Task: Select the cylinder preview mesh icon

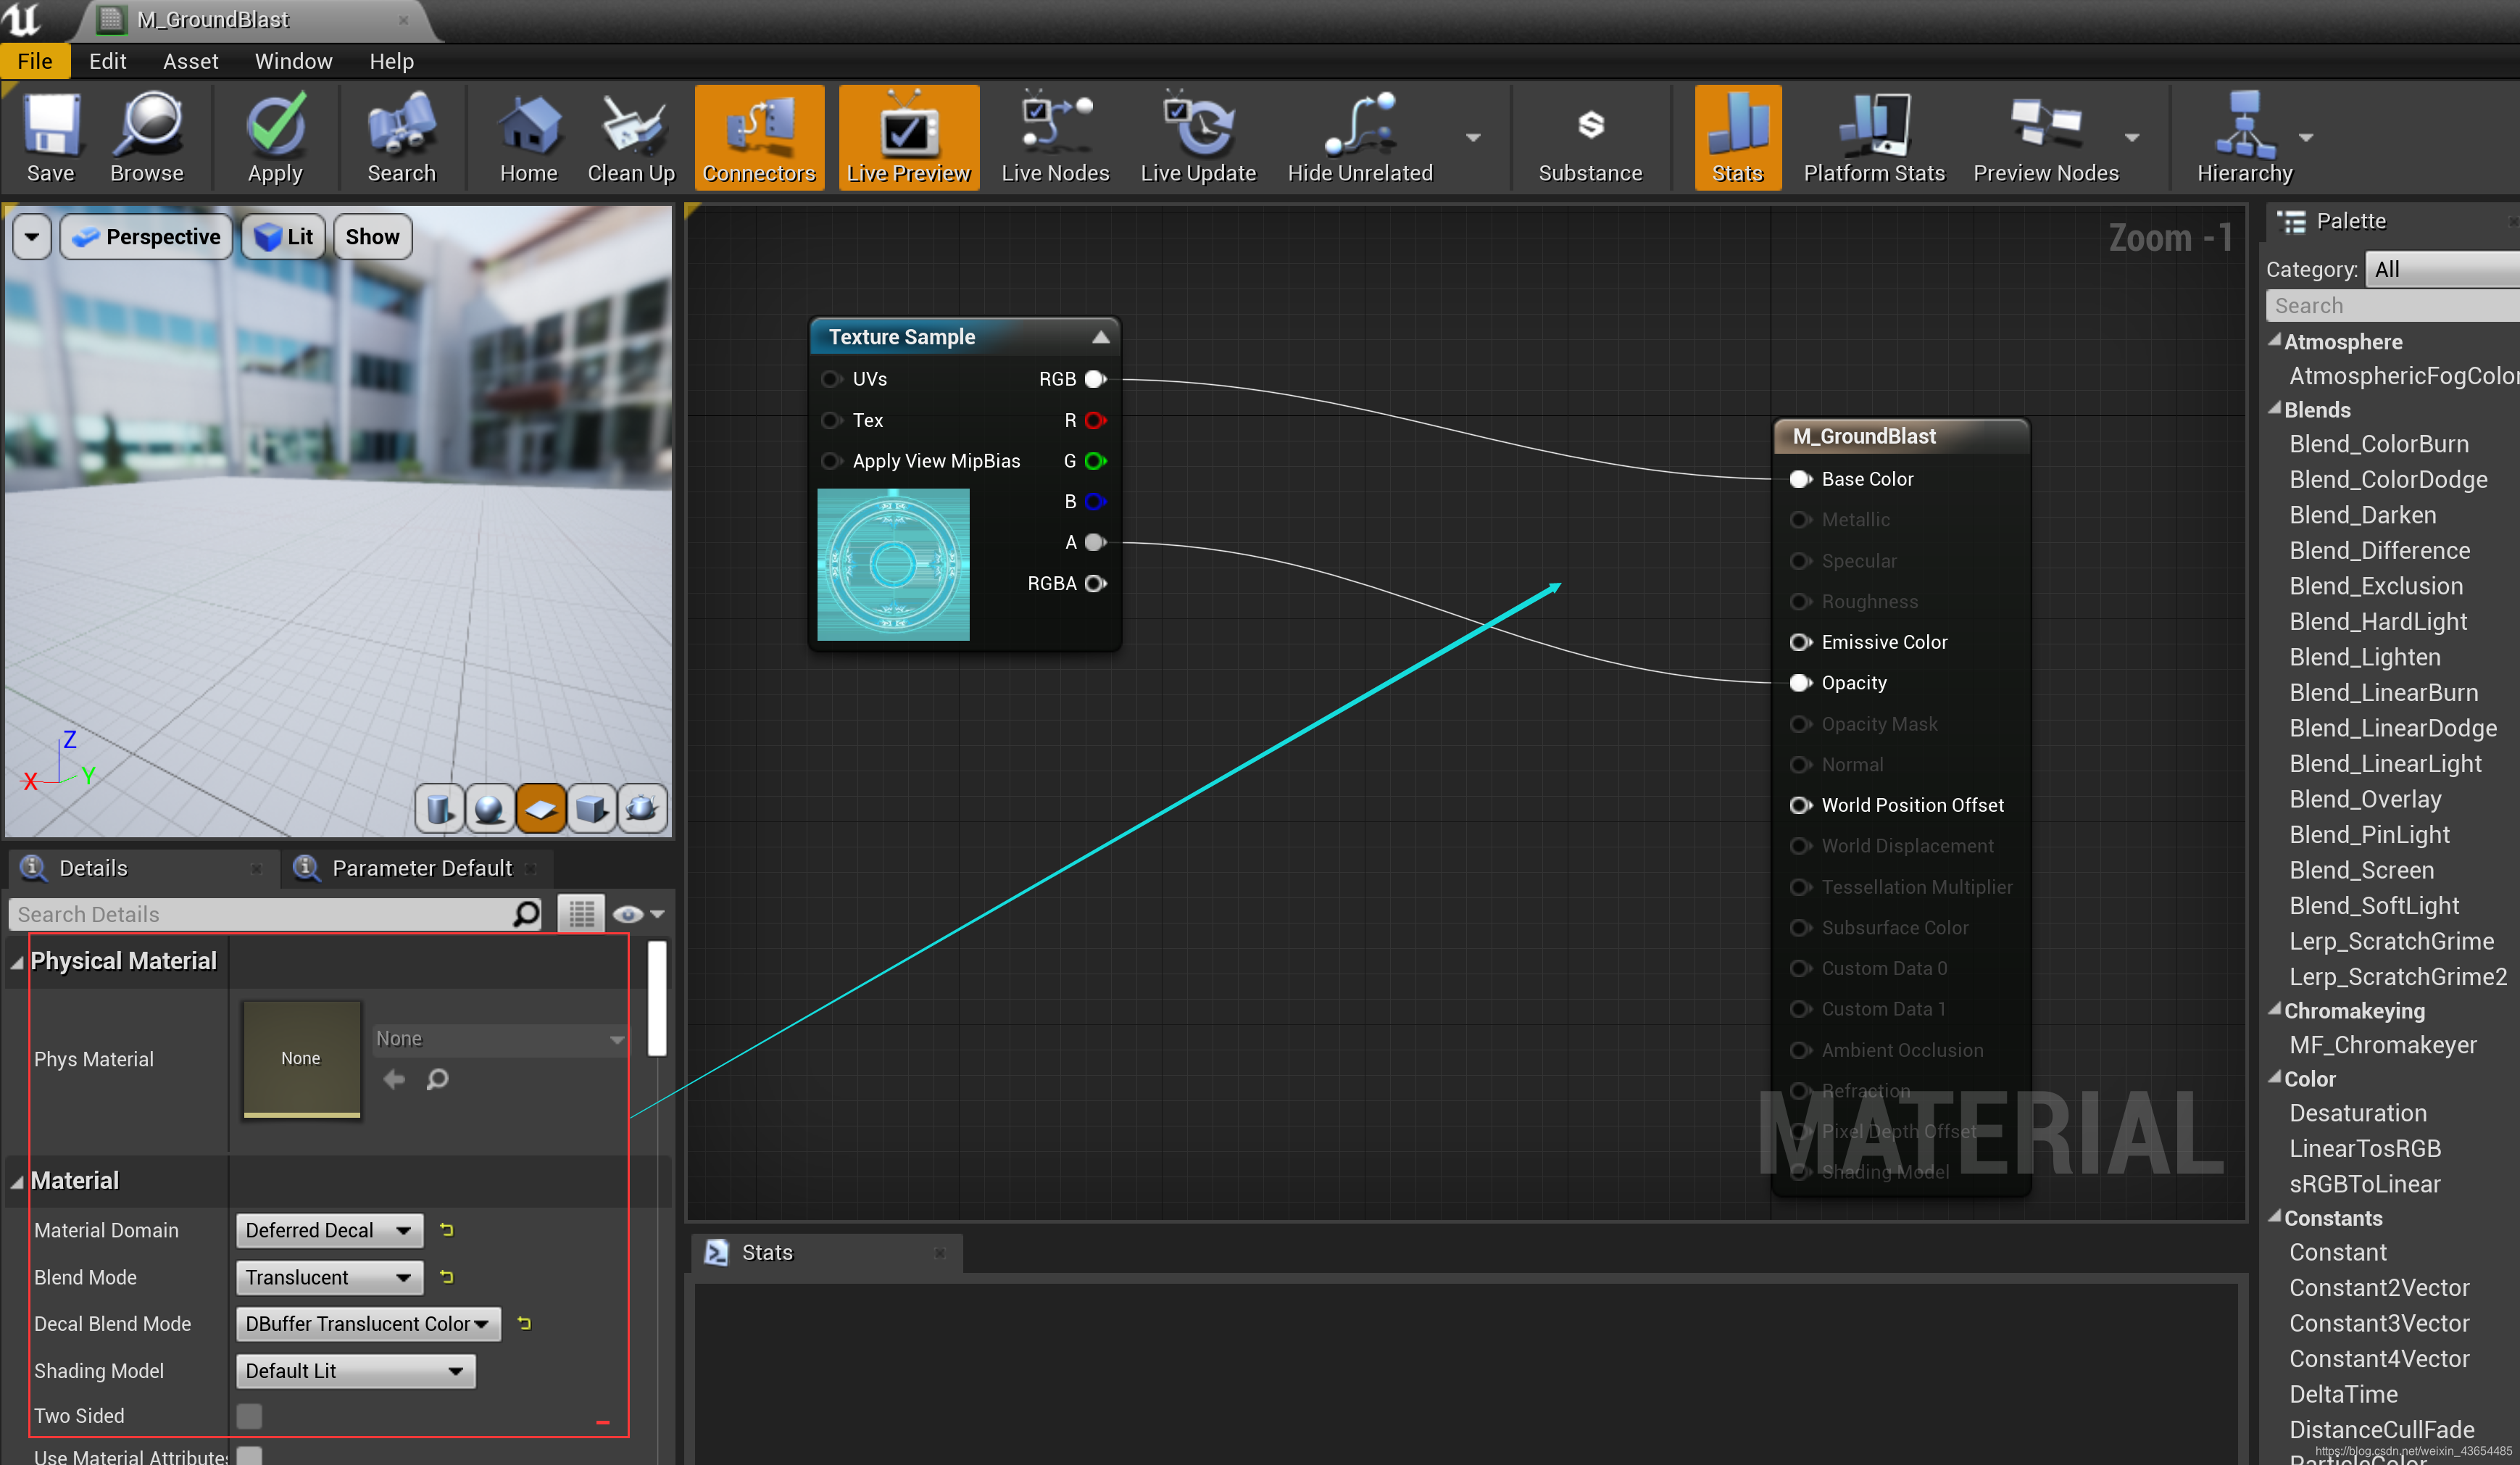Action: [x=439, y=808]
